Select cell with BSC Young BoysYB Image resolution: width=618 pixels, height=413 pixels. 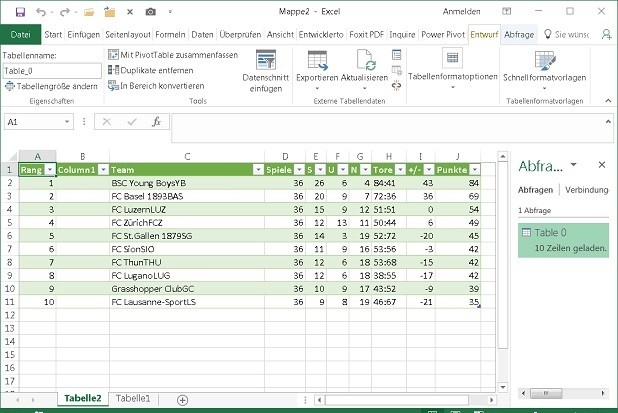pyautogui.click(x=187, y=183)
